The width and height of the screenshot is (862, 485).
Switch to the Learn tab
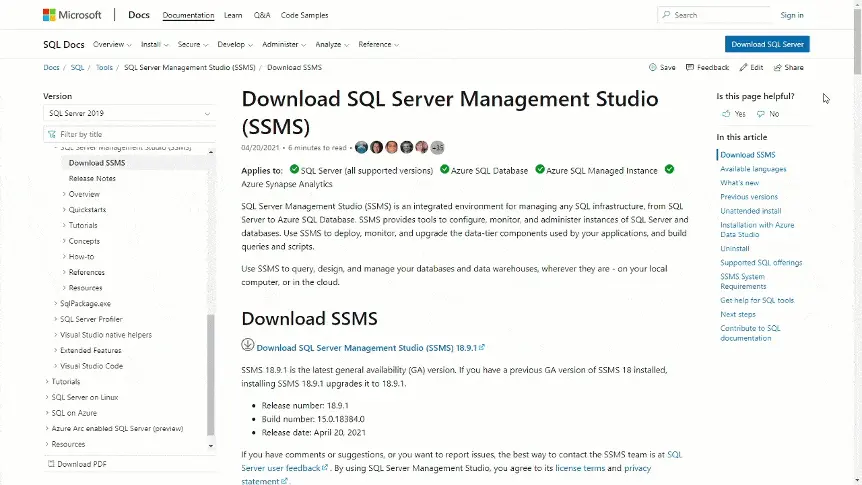click(233, 16)
